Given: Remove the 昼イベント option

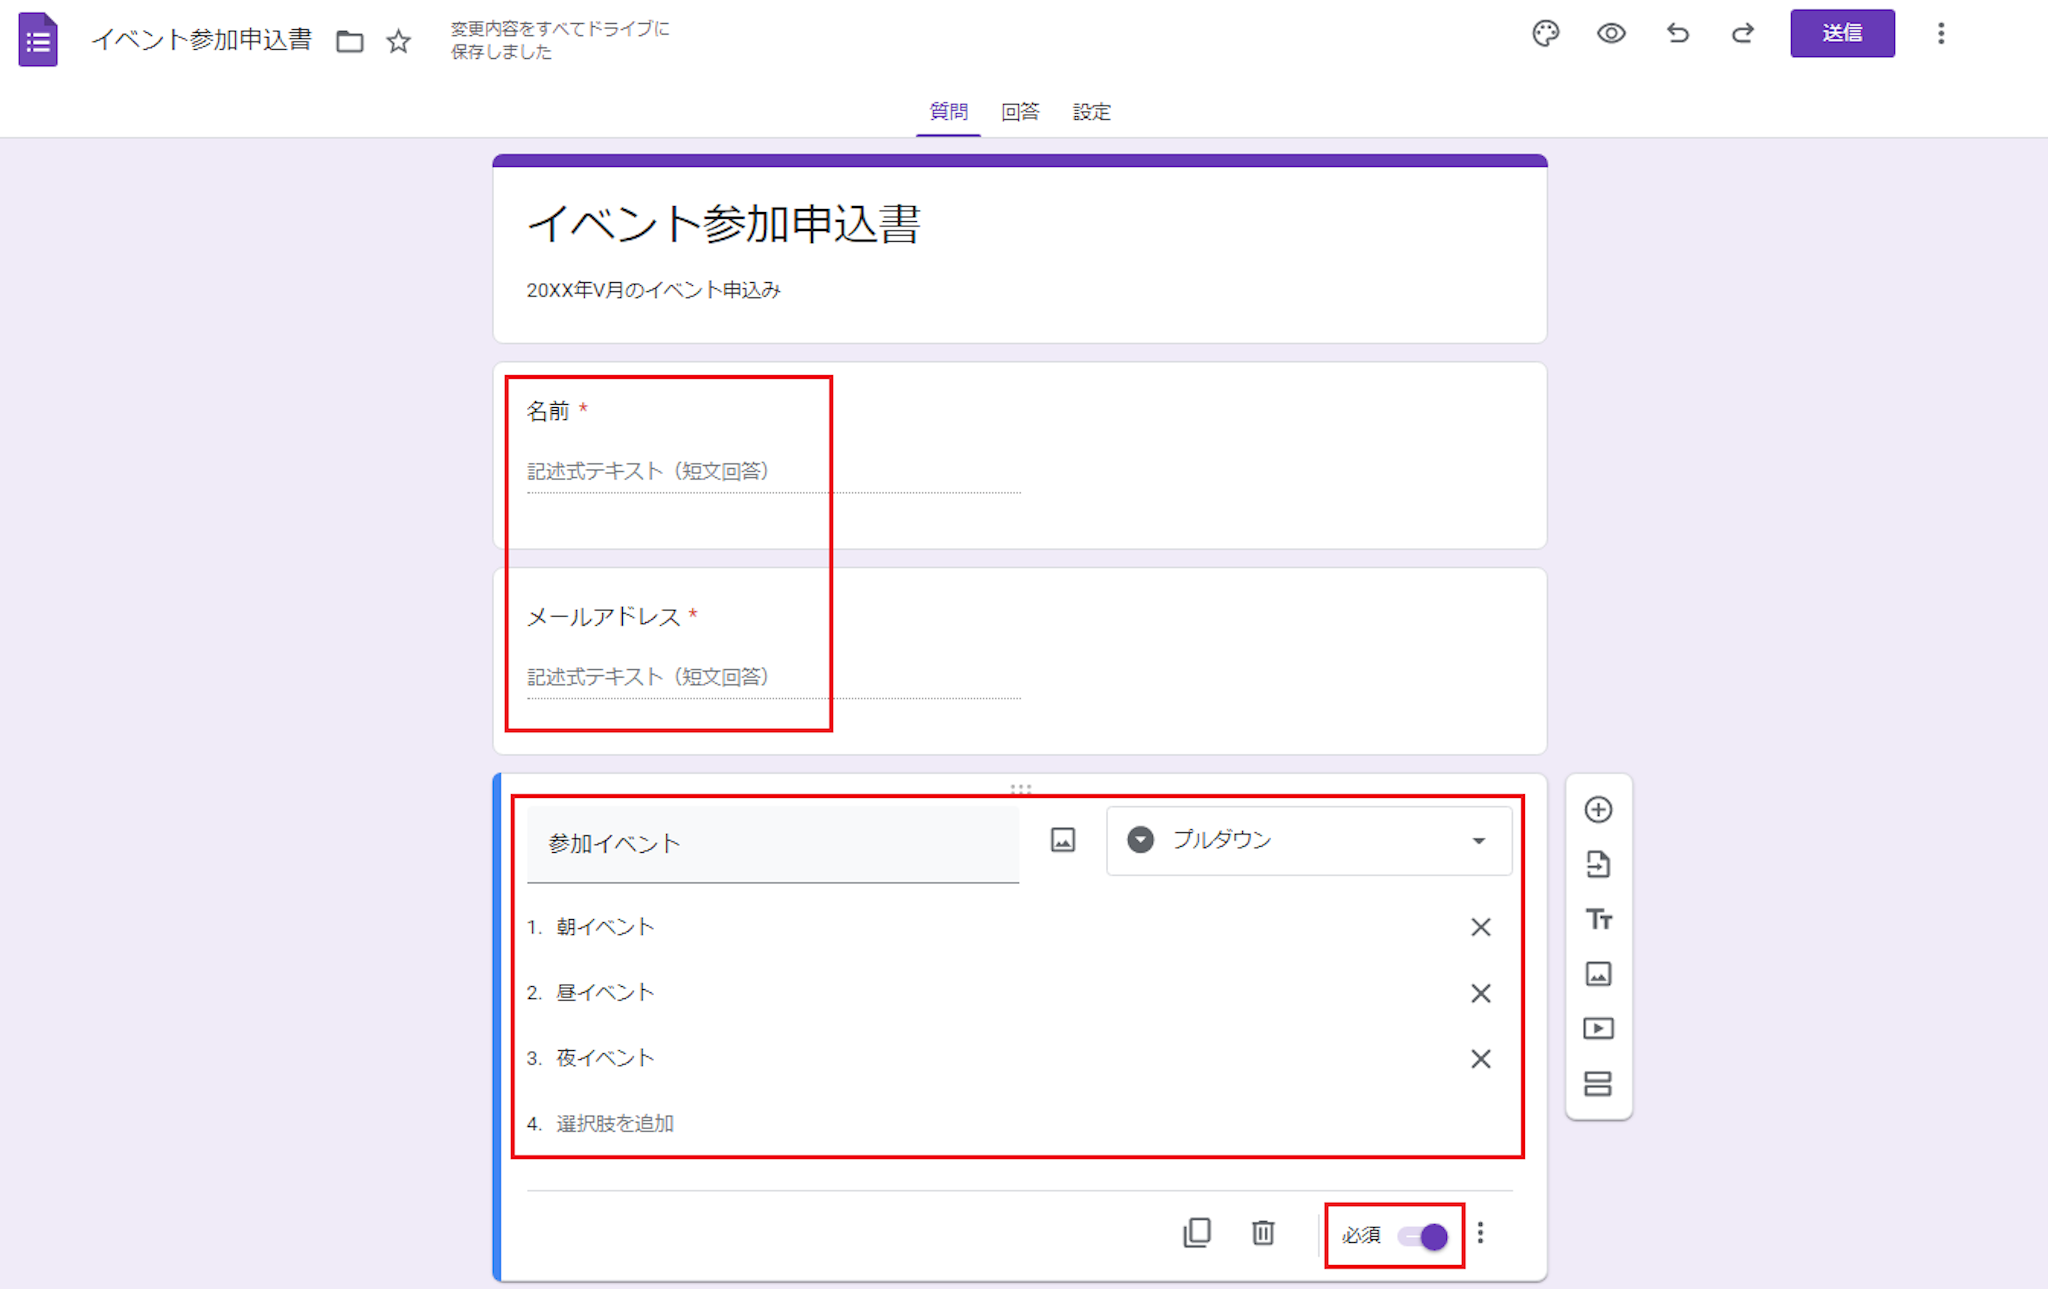Looking at the screenshot, I should (x=1480, y=993).
